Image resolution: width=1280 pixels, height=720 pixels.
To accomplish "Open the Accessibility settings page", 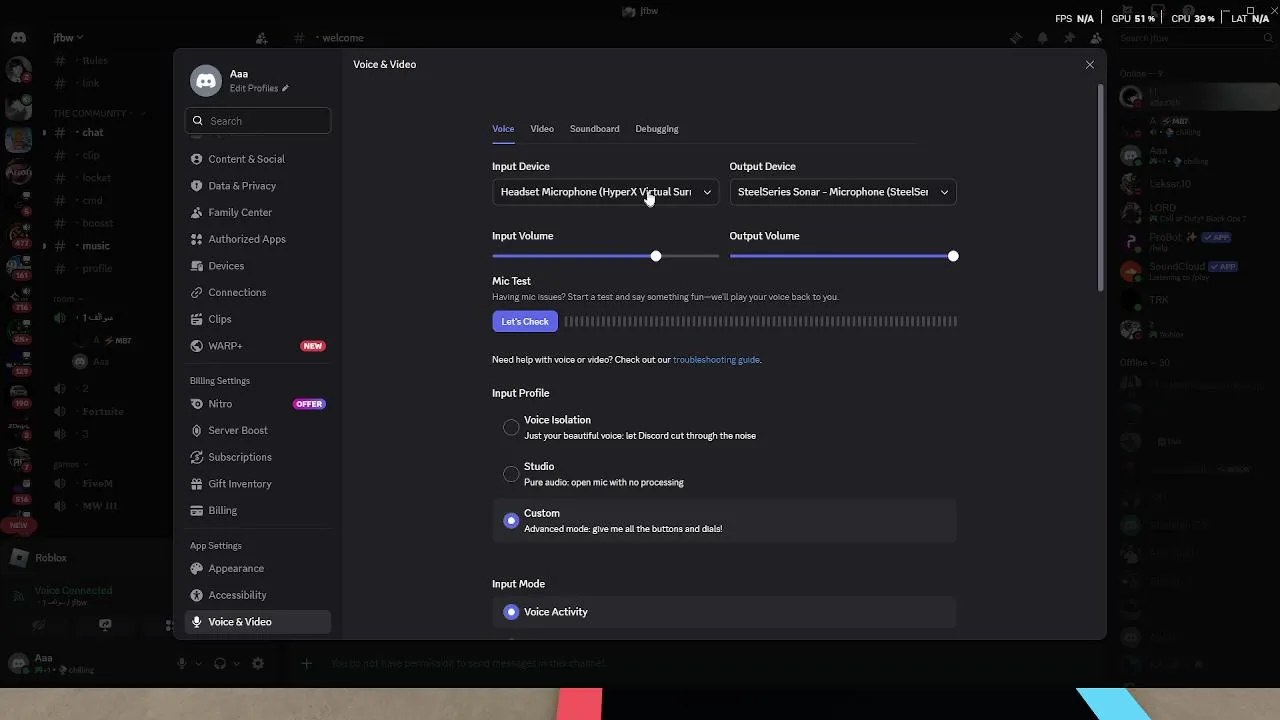I will pyautogui.click(x=258, y=595).
